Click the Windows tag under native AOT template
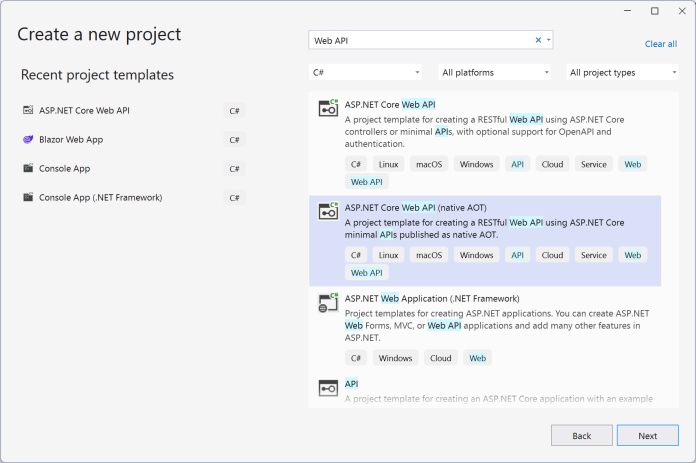This screenshot has width=696, height=463. click(x=476, y=255)
